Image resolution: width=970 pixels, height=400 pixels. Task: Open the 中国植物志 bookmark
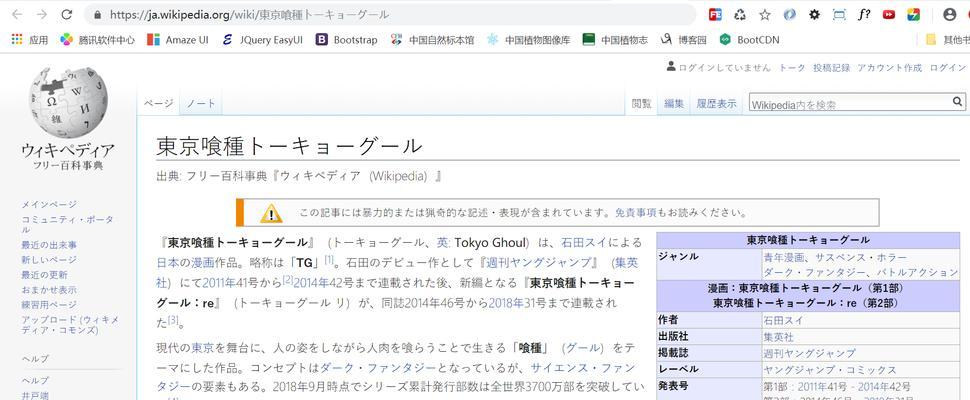[615, 40]
